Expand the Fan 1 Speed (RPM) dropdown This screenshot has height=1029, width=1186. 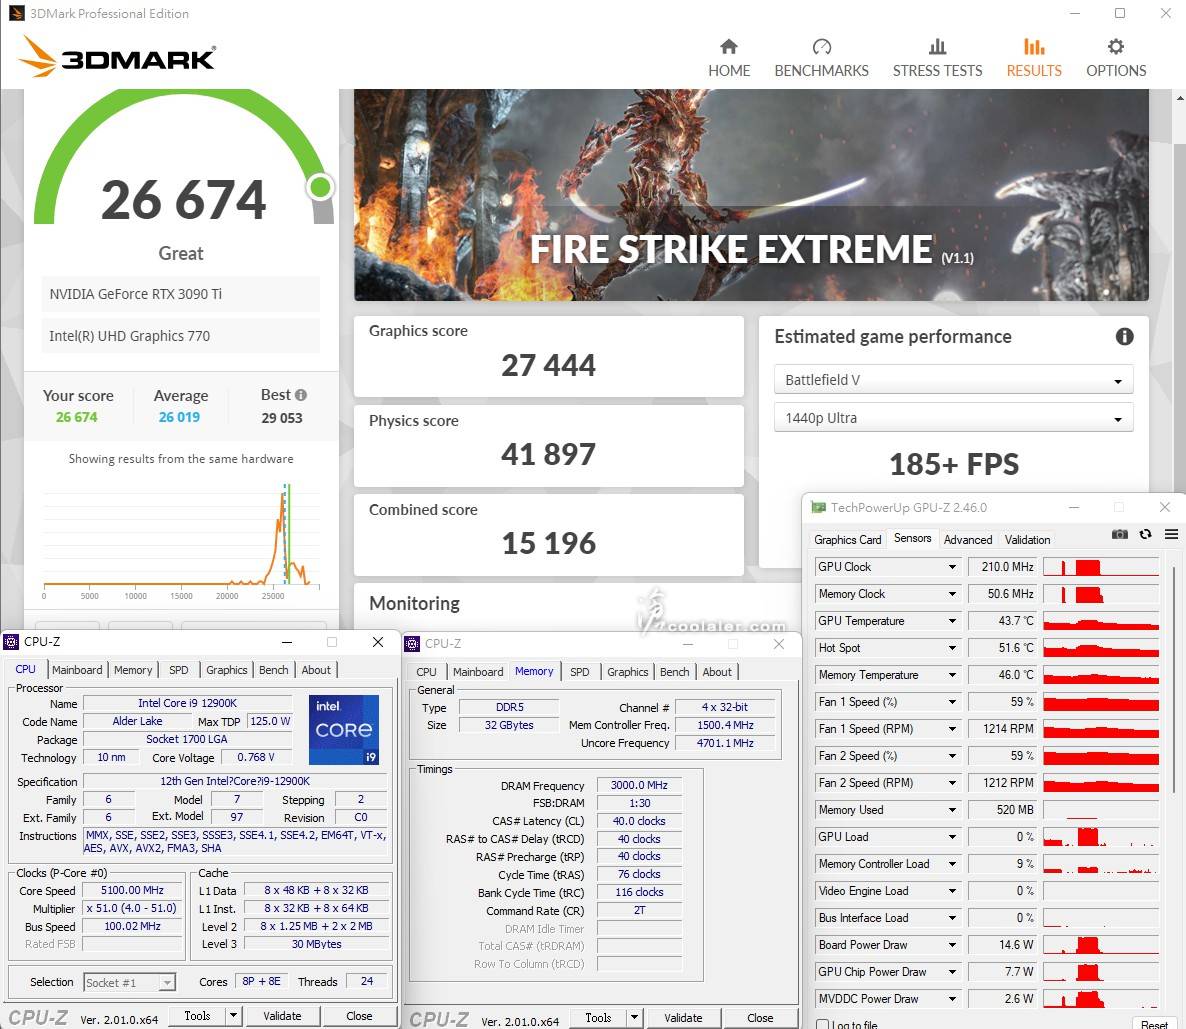click(952, 729)
